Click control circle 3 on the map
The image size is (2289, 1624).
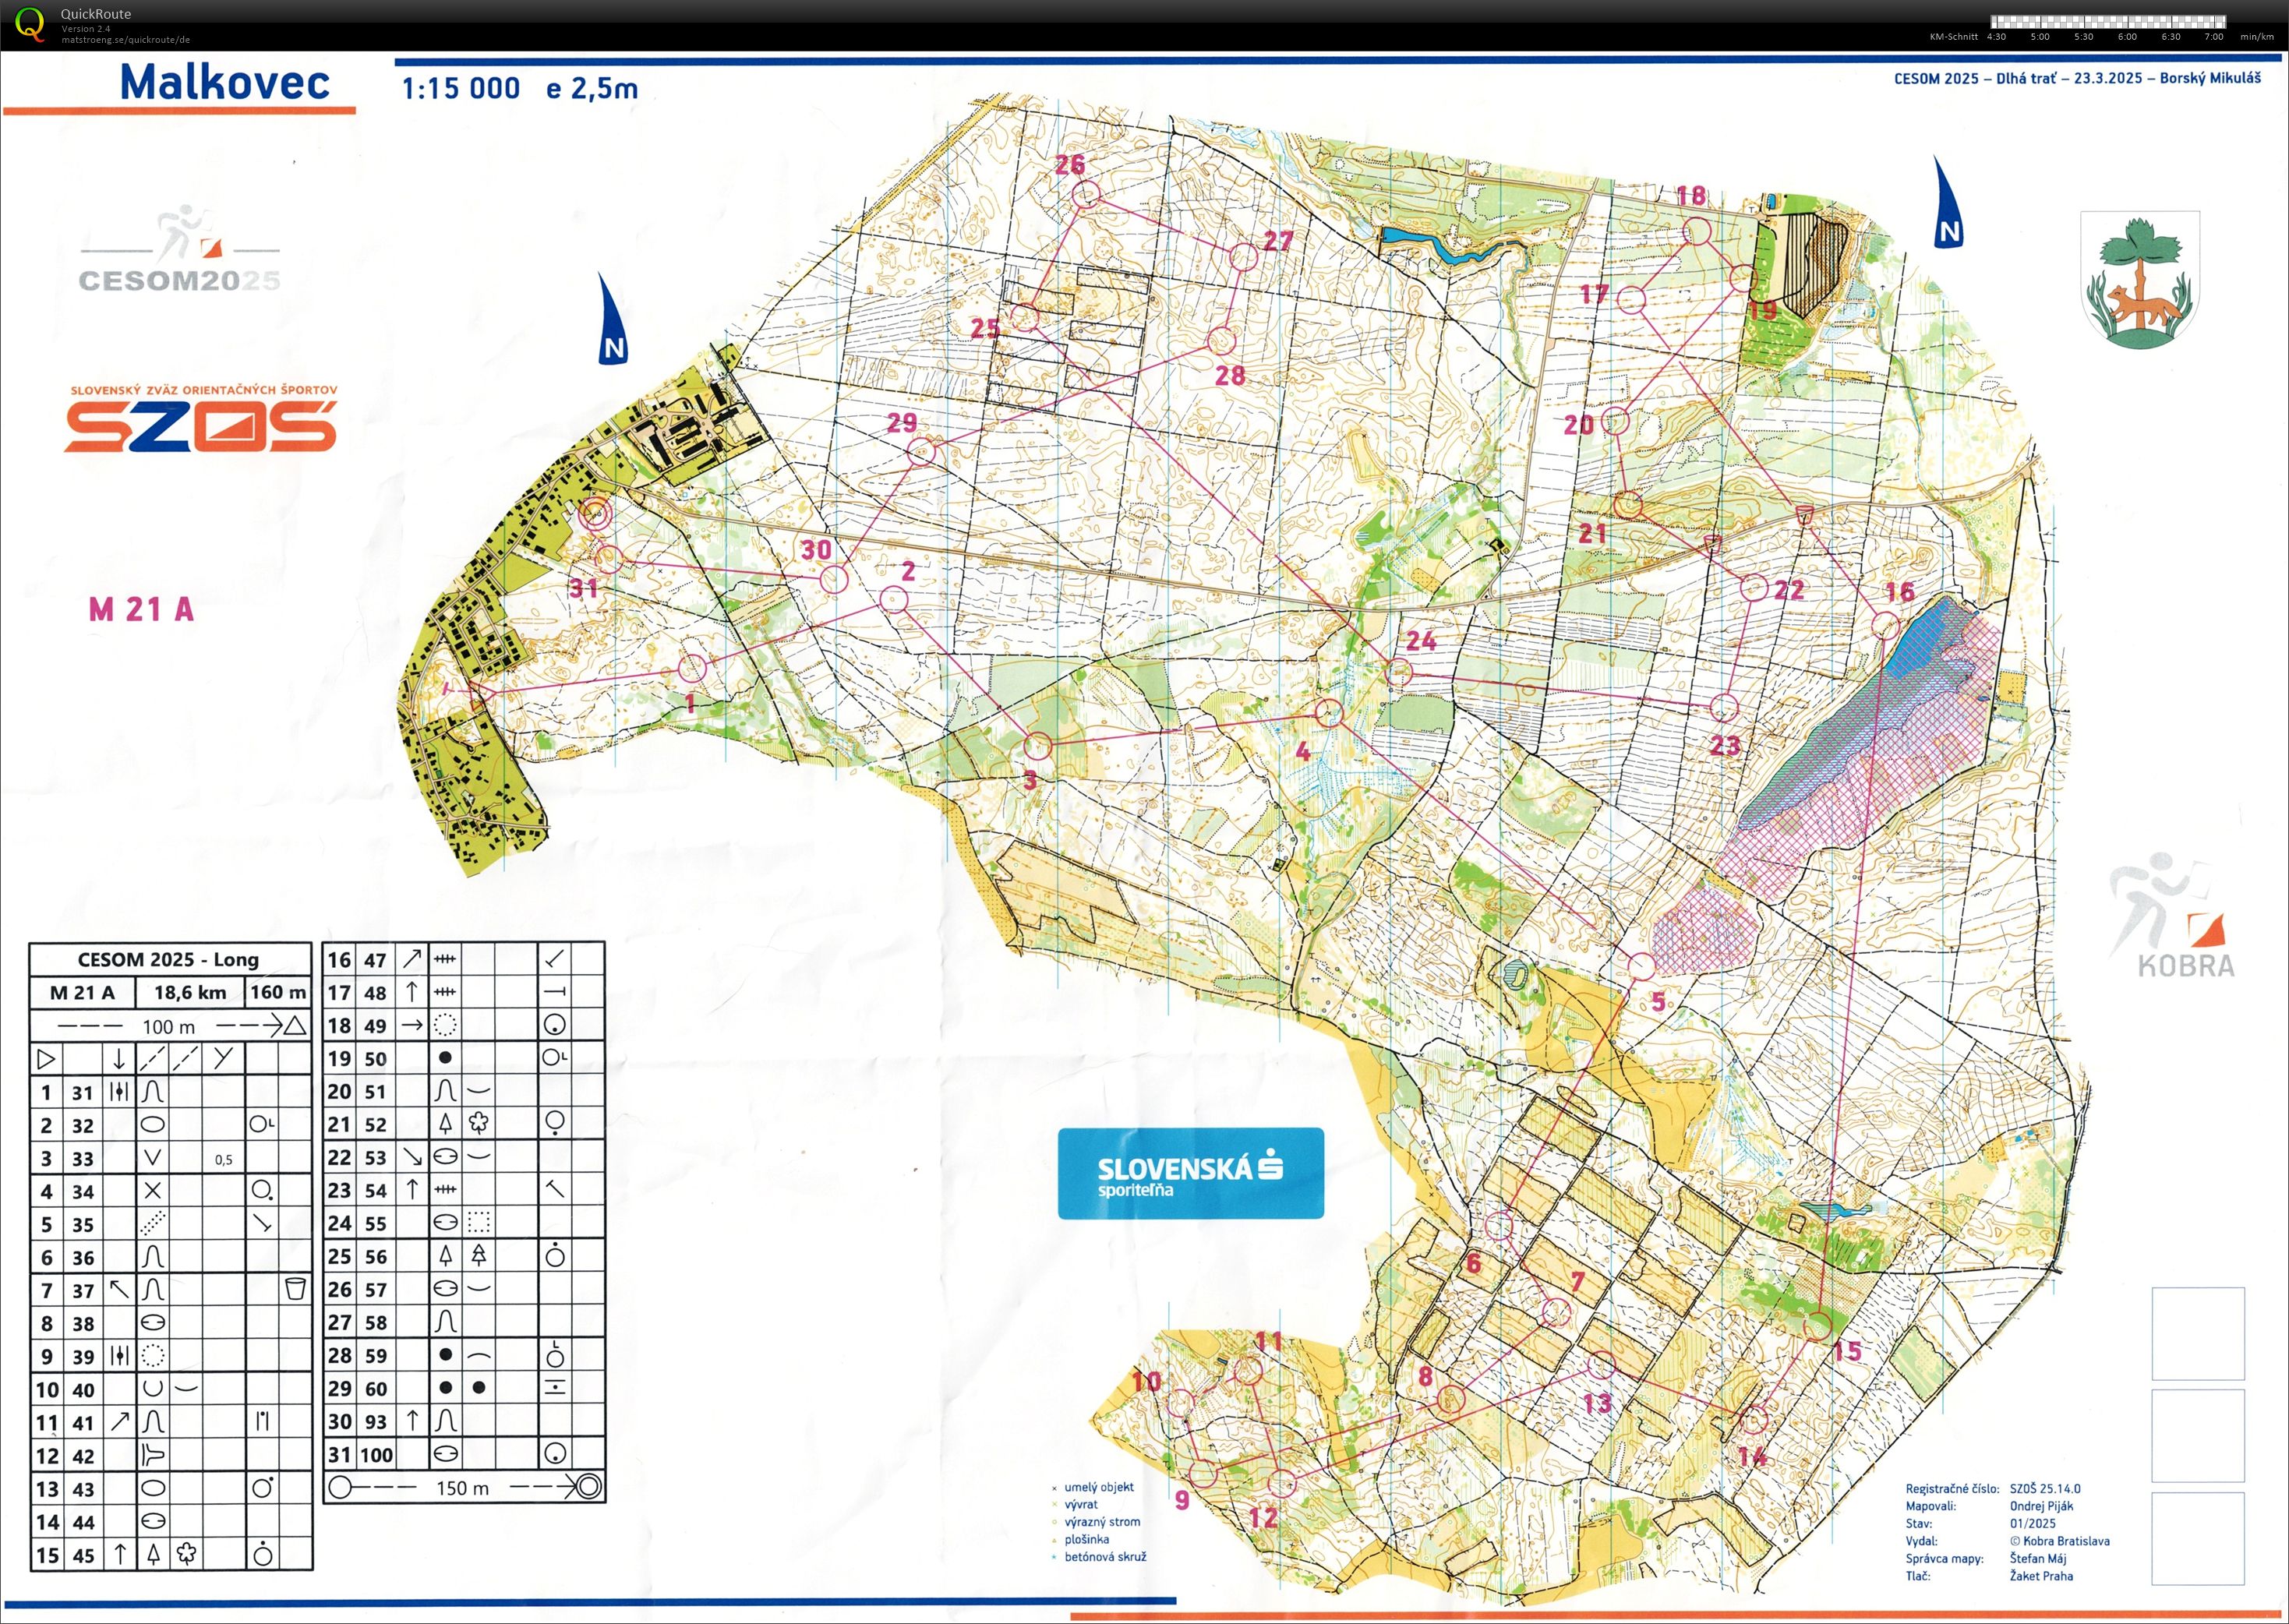[1038, 746]
